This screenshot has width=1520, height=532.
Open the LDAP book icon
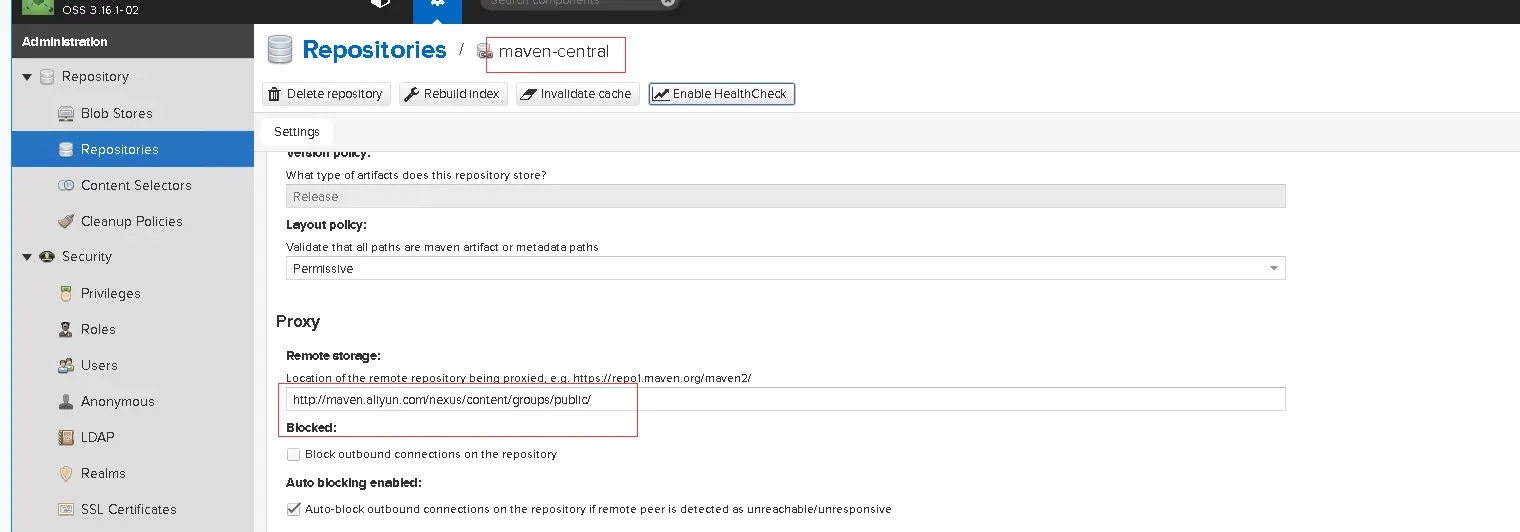tap(66, 437)
